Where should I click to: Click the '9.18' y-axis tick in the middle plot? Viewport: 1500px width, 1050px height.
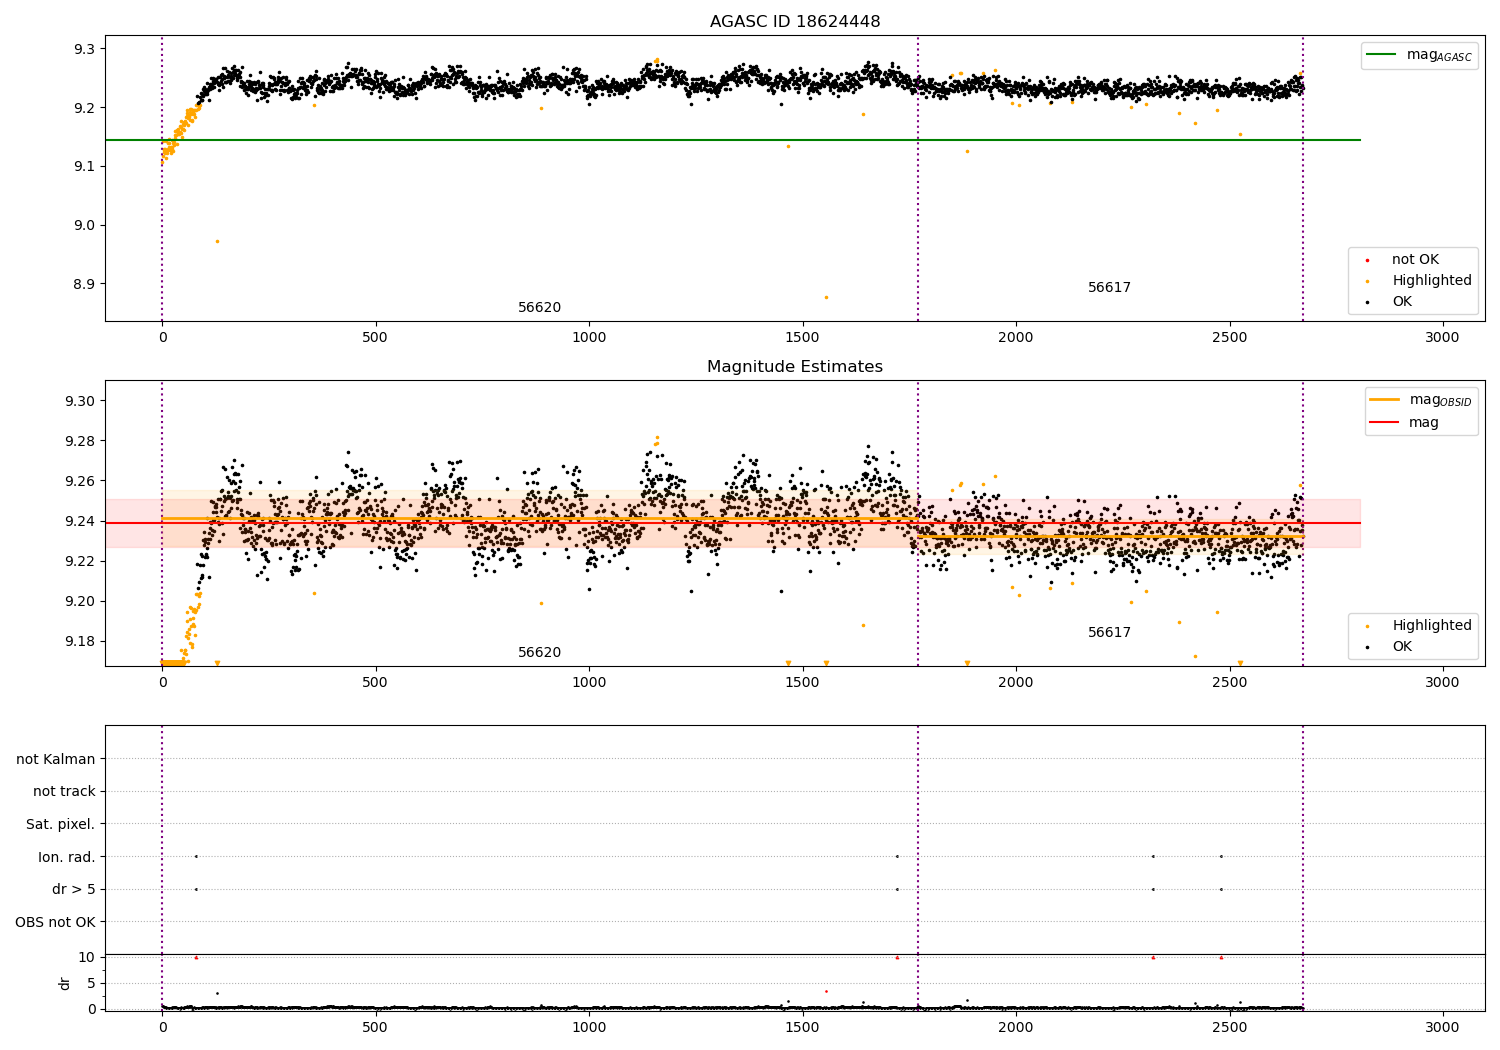coord(80,641)
